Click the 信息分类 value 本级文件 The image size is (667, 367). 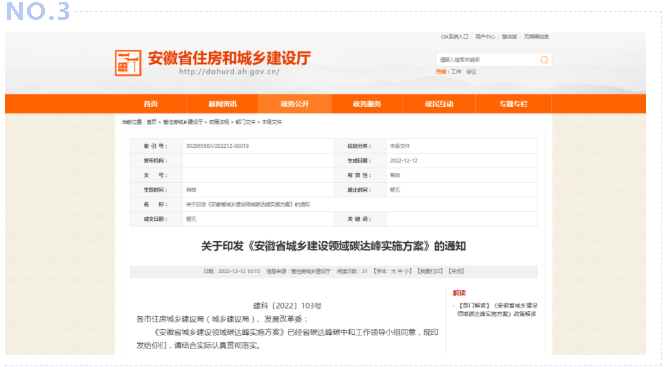coord(400,146)
